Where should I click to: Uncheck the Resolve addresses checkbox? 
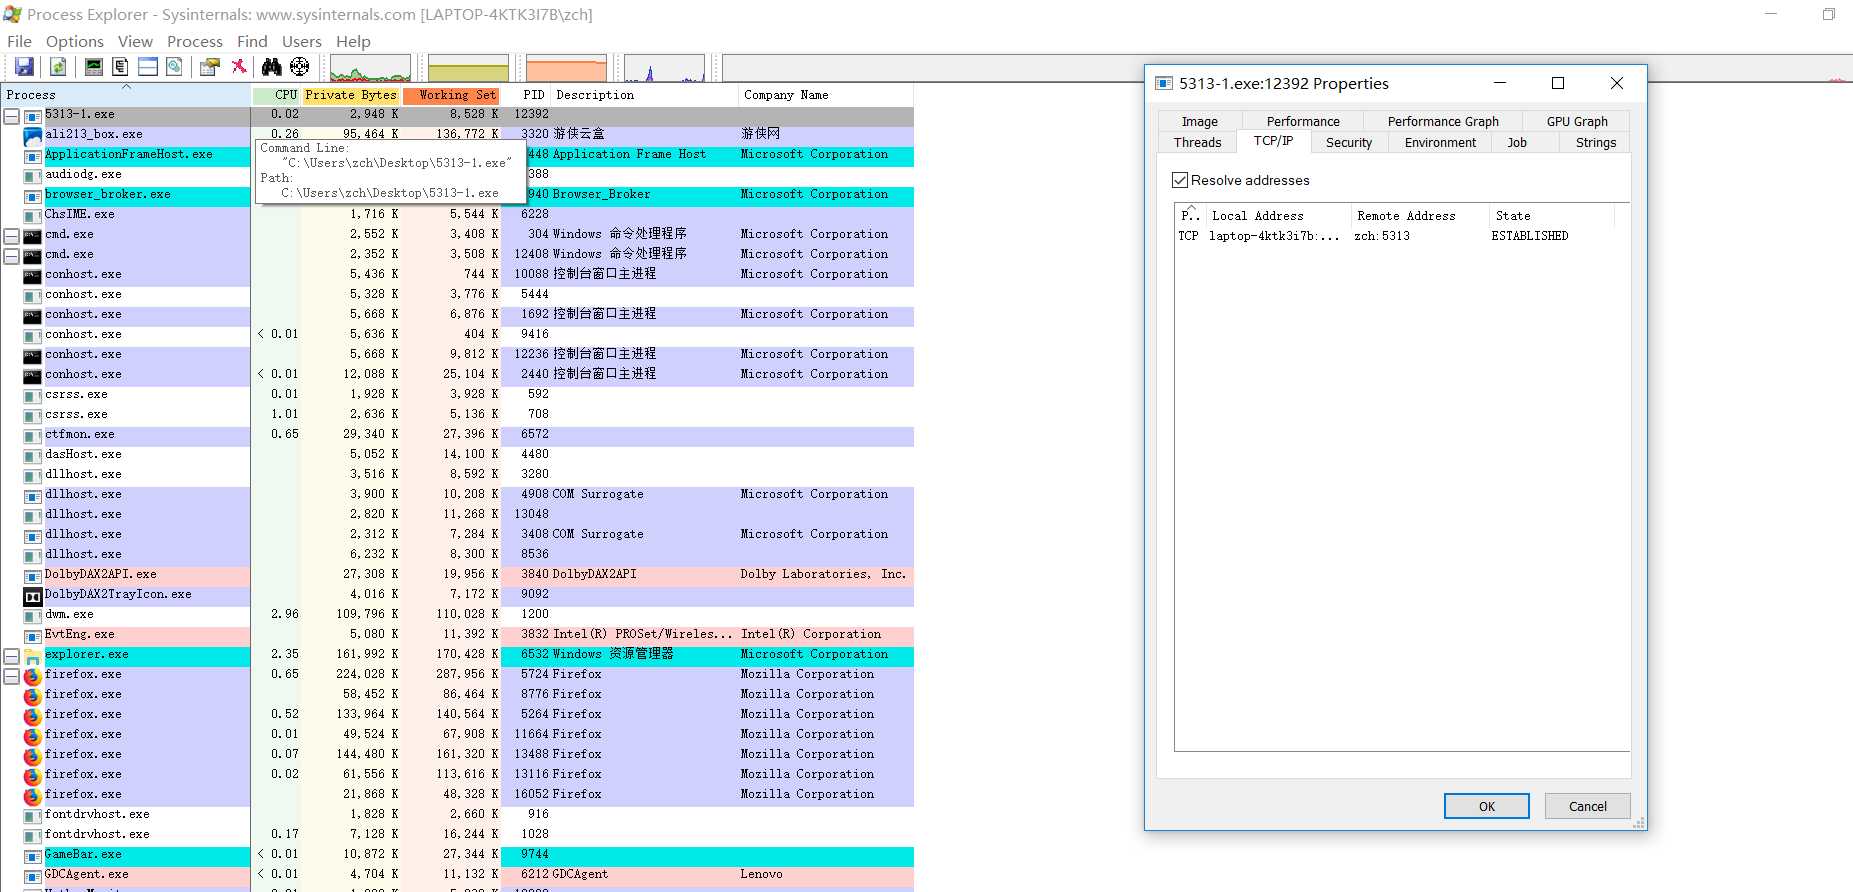coord(1180,180)
